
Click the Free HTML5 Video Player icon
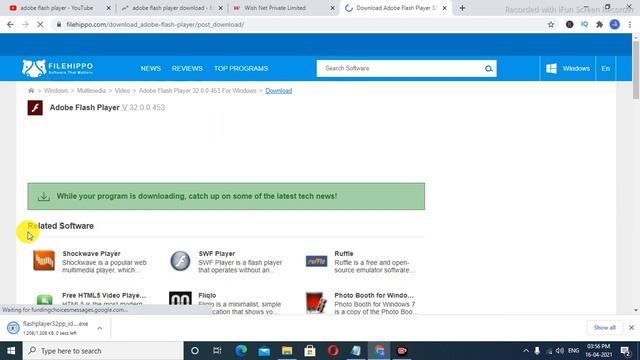point(44,300)
